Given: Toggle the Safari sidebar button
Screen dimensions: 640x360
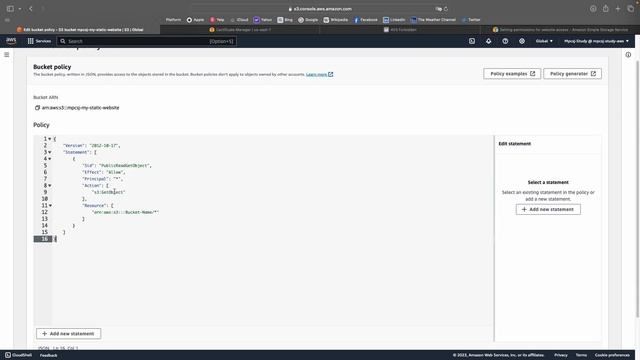Looking at the screenshot, I should pyautogui.click(x=10, y=9).
